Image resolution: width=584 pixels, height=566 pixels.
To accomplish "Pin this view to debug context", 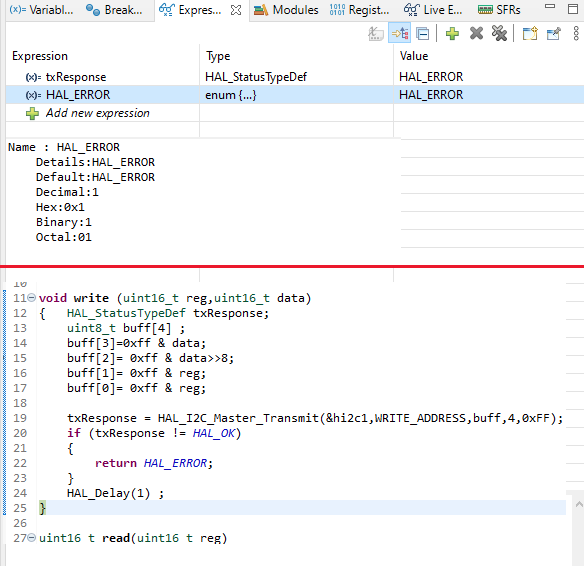I will 553,34.
